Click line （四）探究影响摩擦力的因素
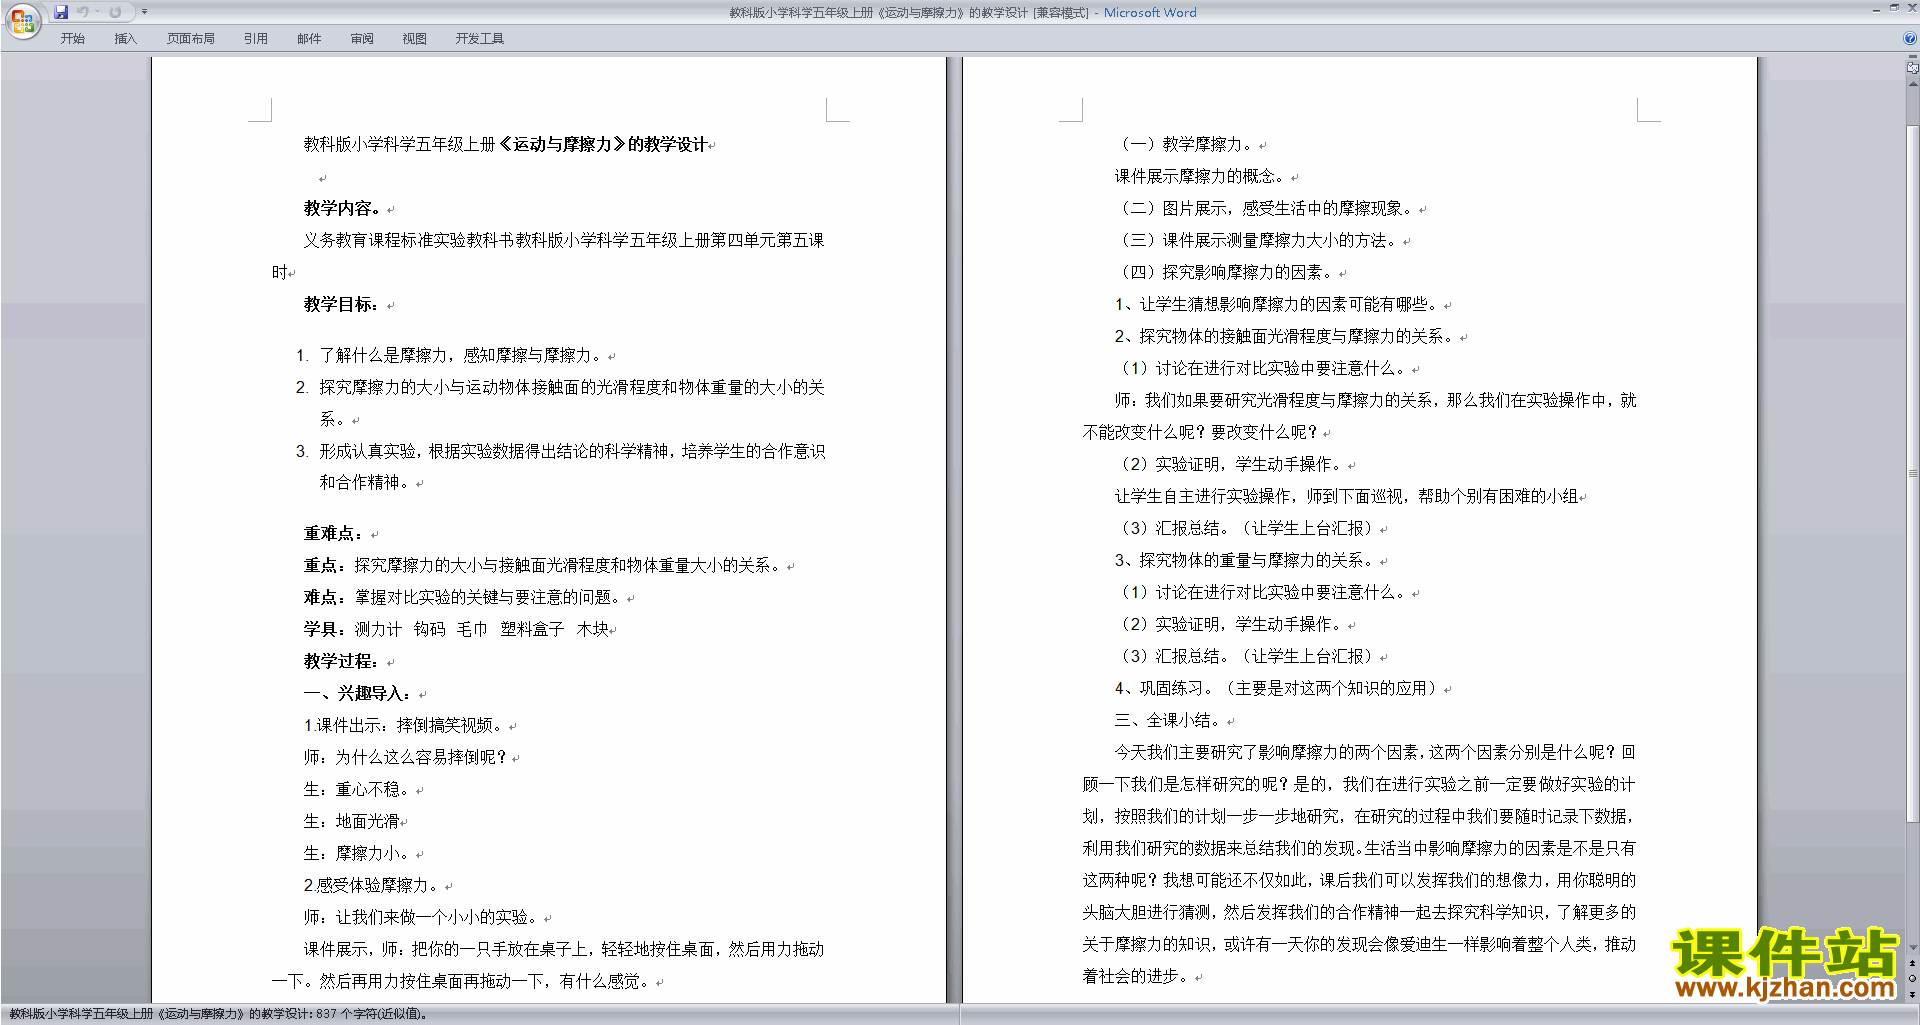The width and height of the screenshot is (1920, 1025). 1224,273
